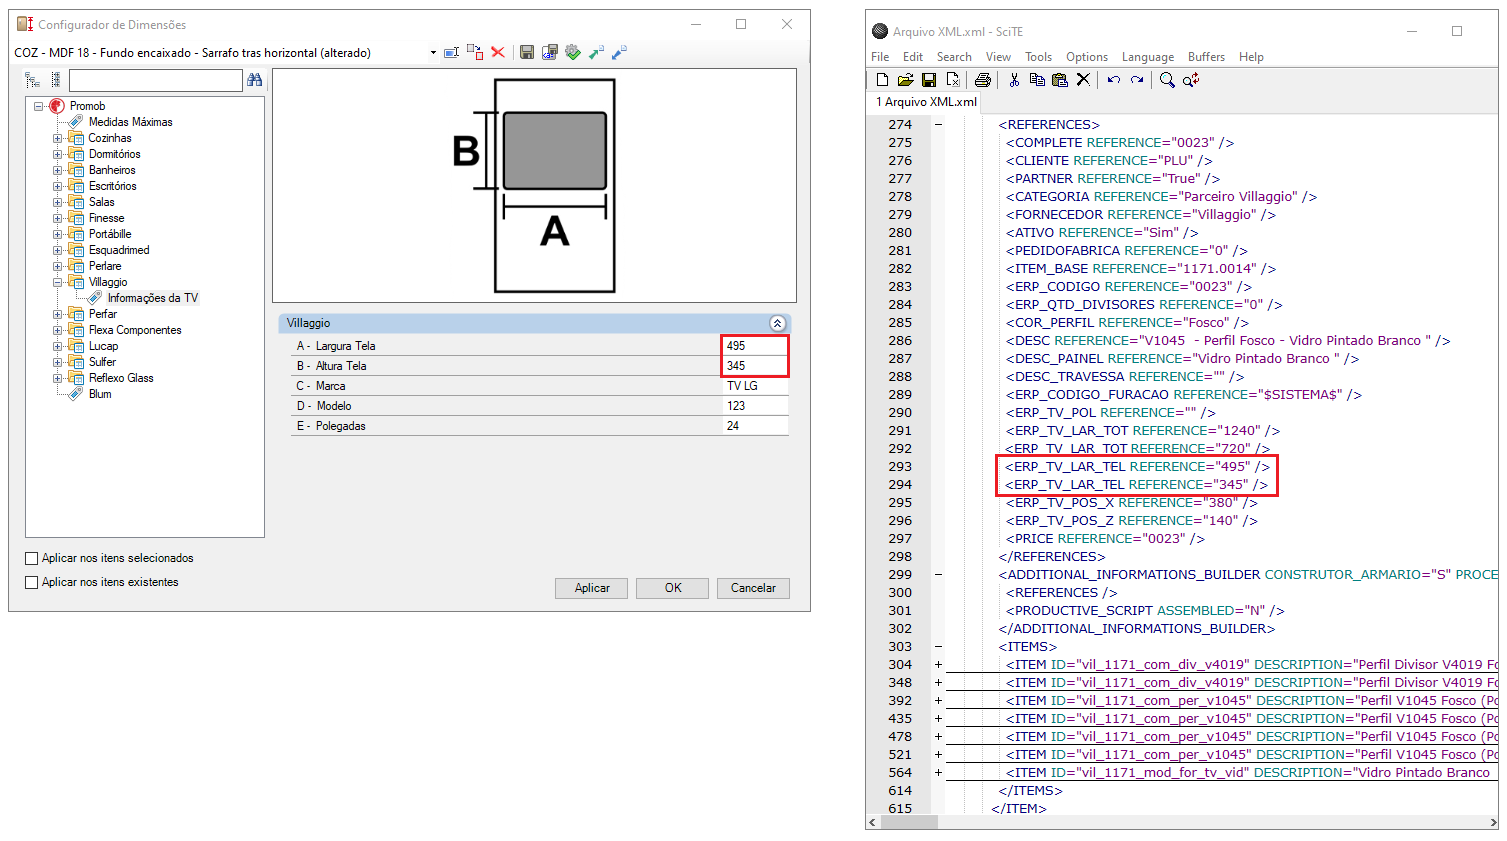Click the delete X icon in SciTE toolbar

click(1083, 80)
